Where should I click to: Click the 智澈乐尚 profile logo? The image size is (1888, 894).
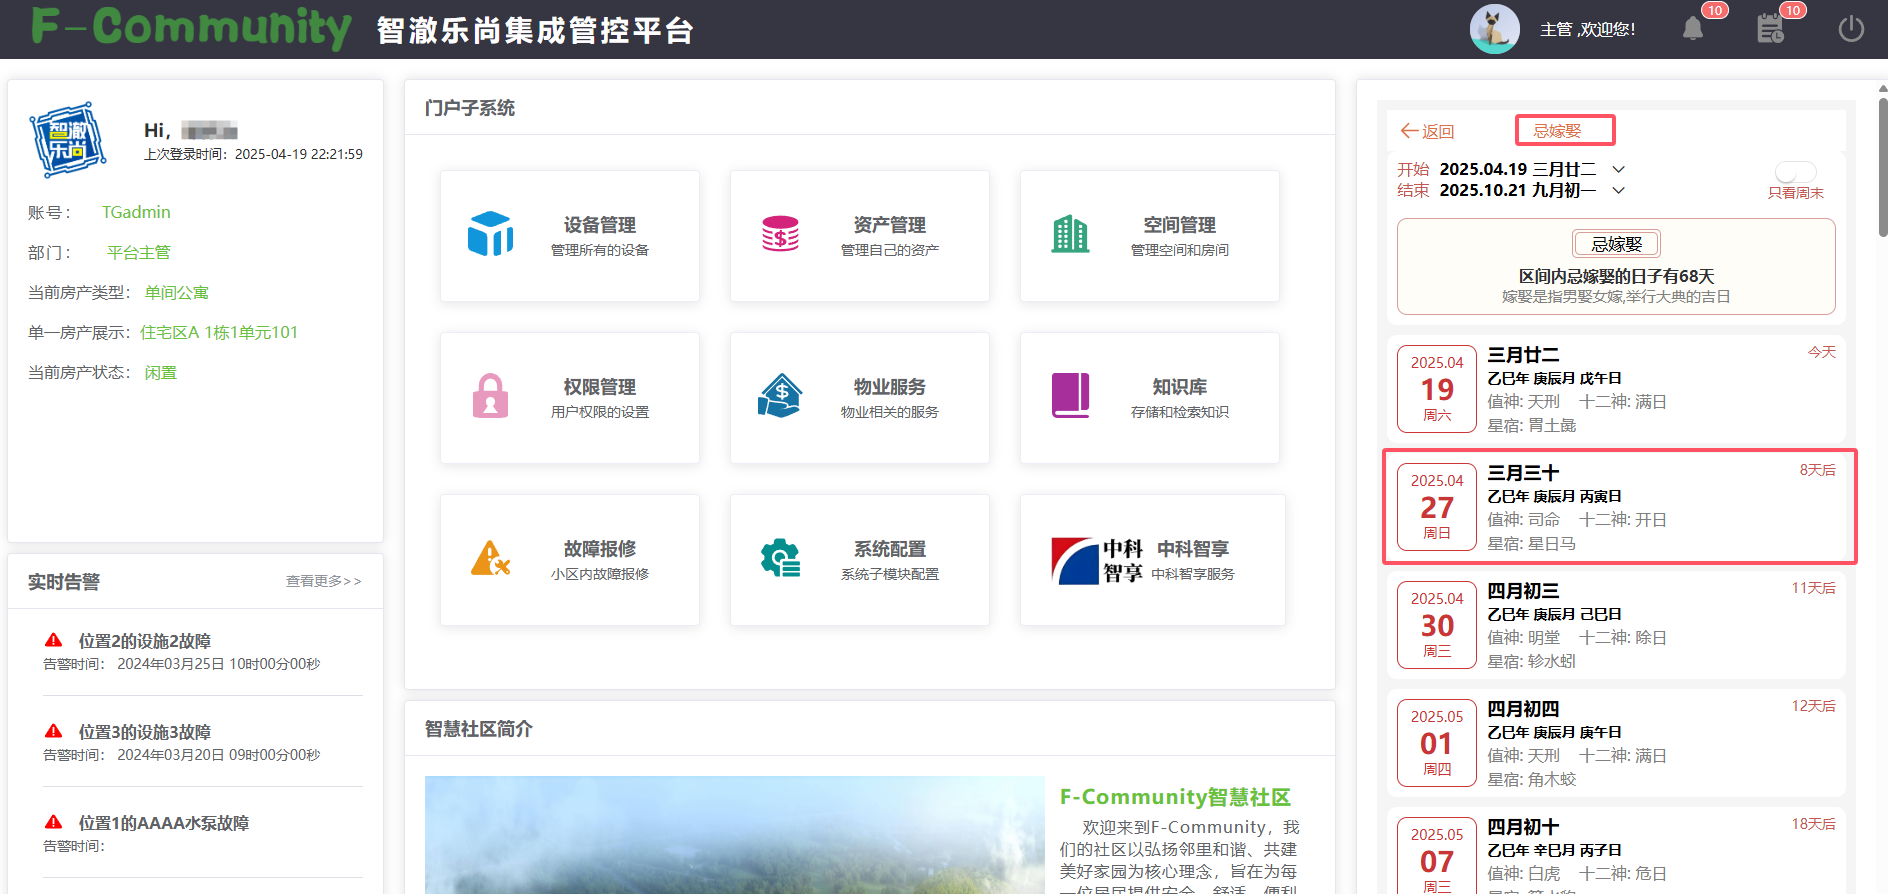click(x=67, y=139)
